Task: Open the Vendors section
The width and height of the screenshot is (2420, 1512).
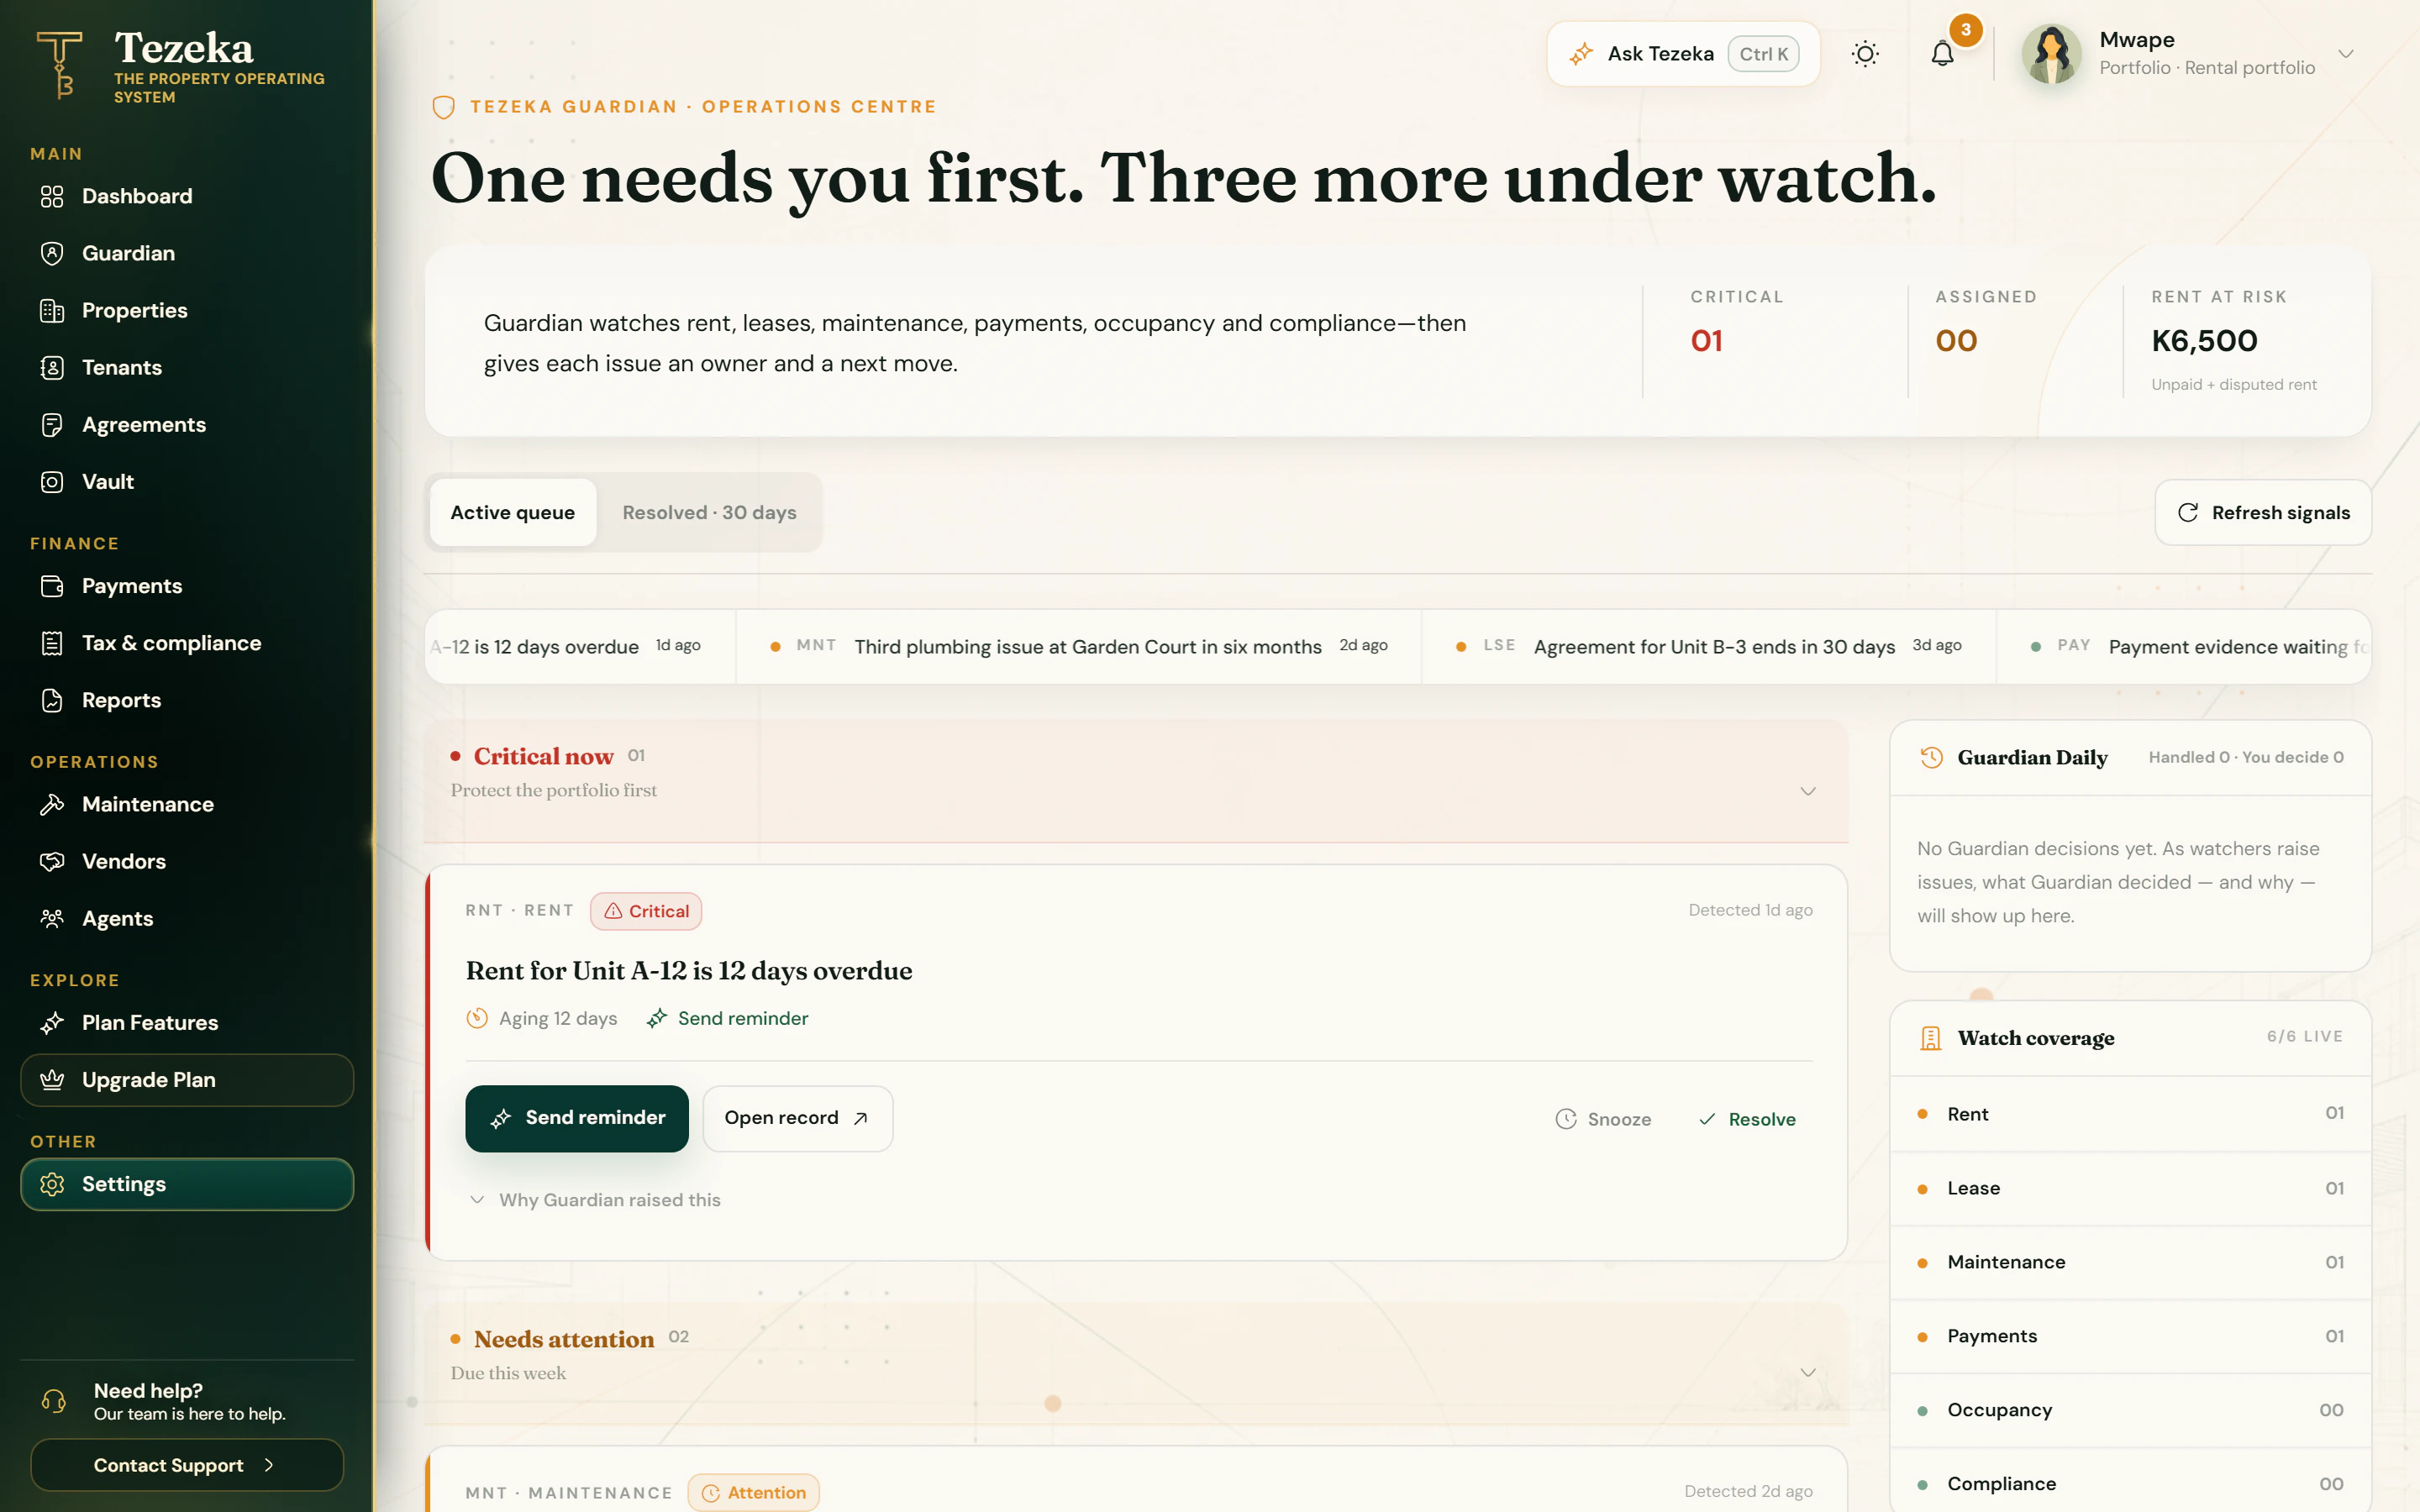Action: pos(187,861)
